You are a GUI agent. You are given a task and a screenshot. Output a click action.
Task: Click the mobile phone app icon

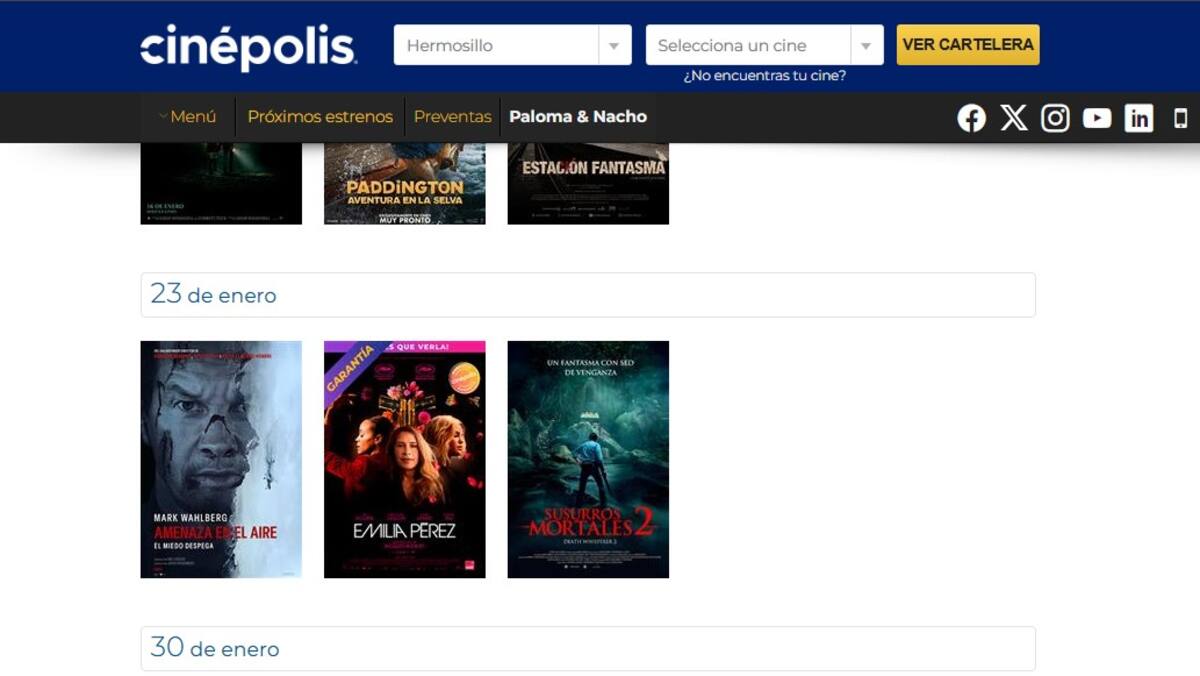pos(1180,118)
